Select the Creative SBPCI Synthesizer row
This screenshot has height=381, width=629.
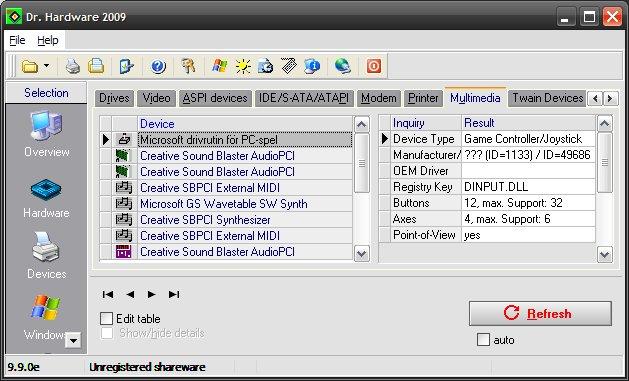coord(245,220)
